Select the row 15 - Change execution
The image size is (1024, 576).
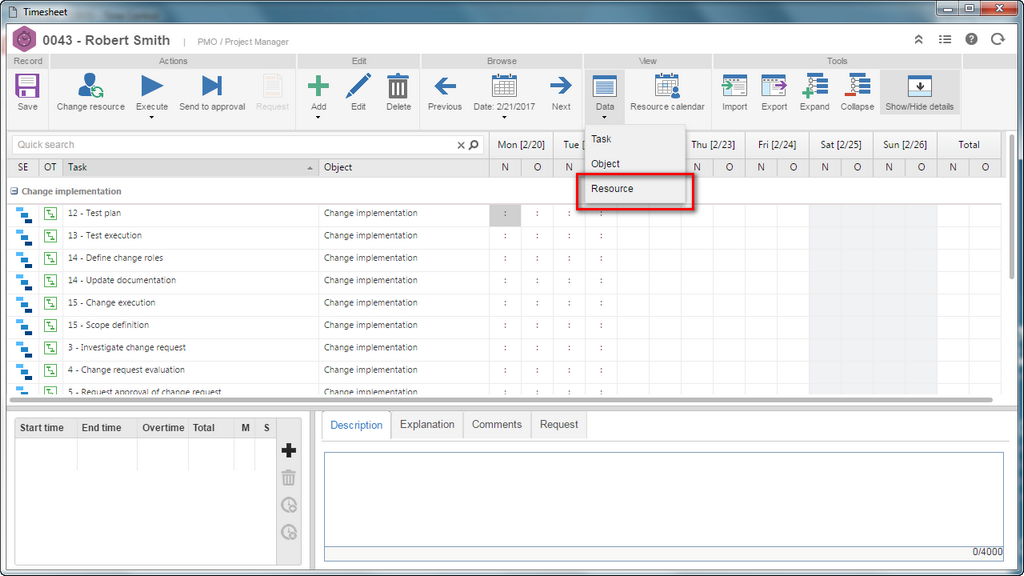[504, 303]
